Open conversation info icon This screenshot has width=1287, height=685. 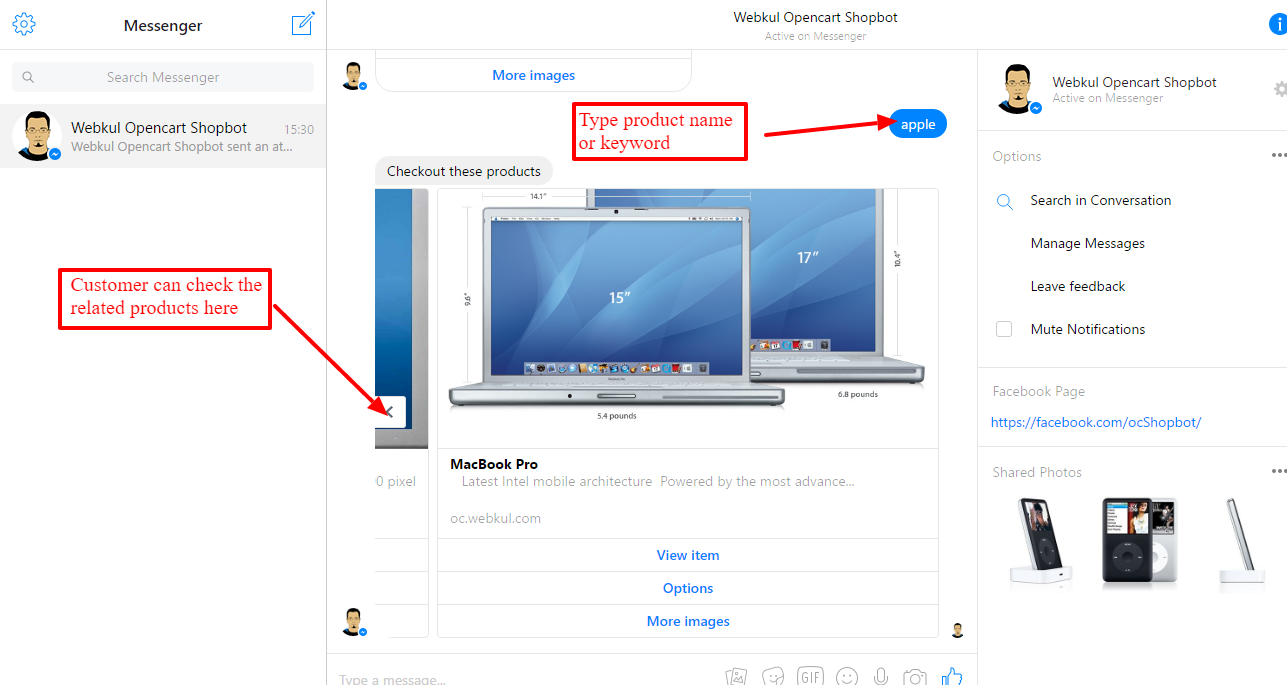click(1277, 24)
